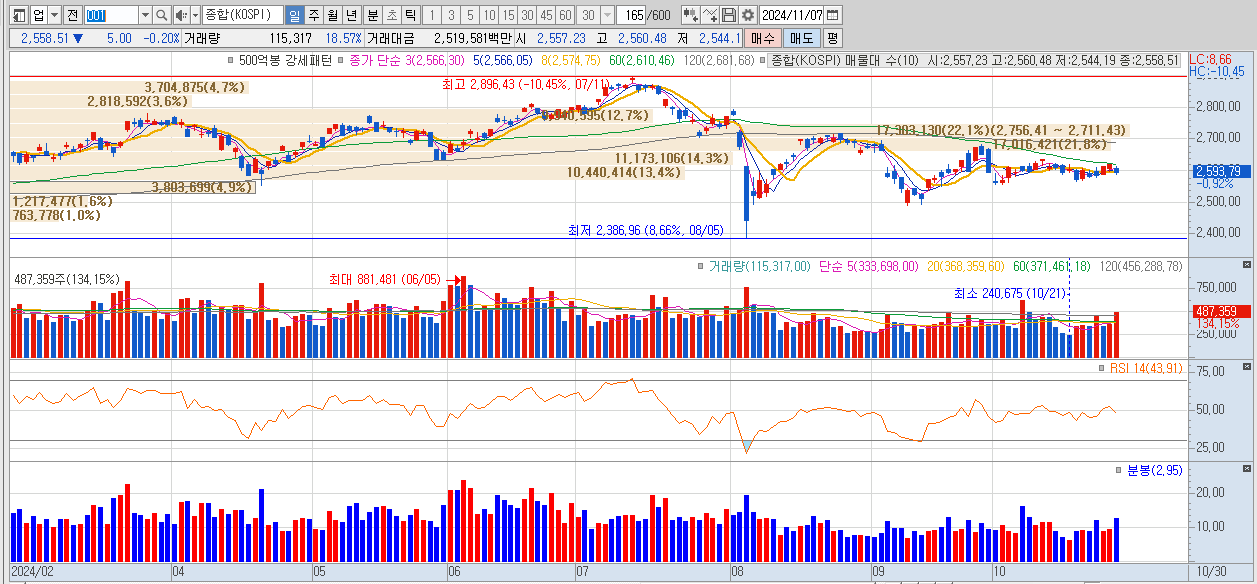The image size is (1257, 584).
Task: Click the add candlestick chart icon
Action: pos(690,15)
